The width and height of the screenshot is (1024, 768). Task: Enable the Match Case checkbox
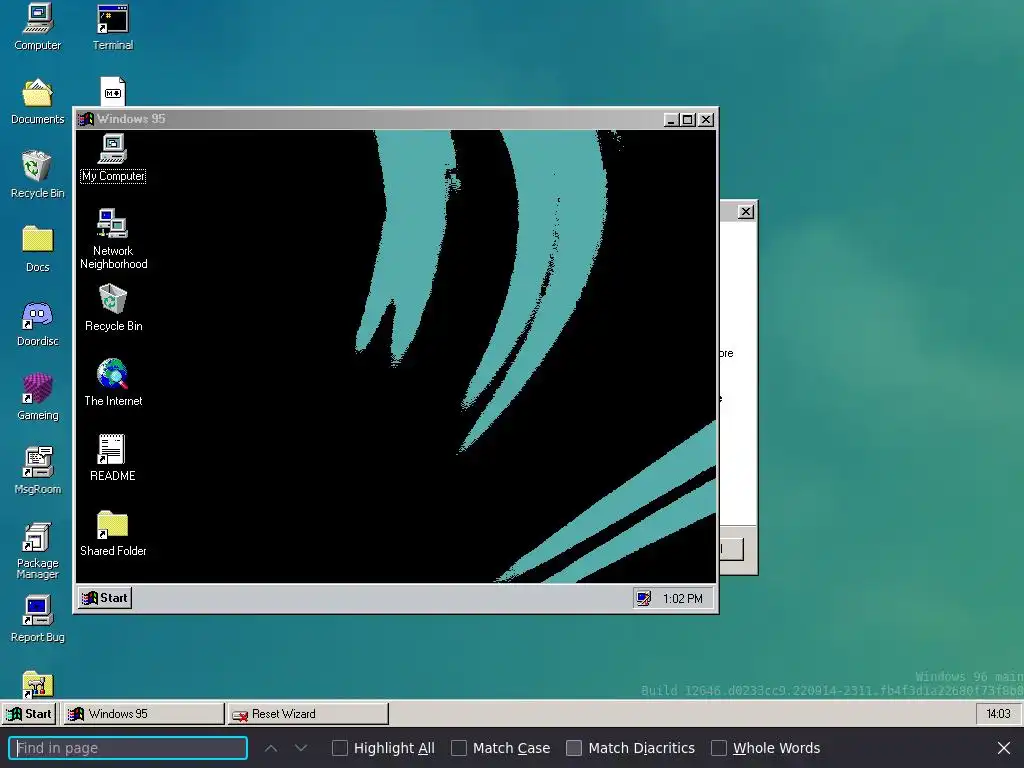pyautogui.click(x=459, y=748)
